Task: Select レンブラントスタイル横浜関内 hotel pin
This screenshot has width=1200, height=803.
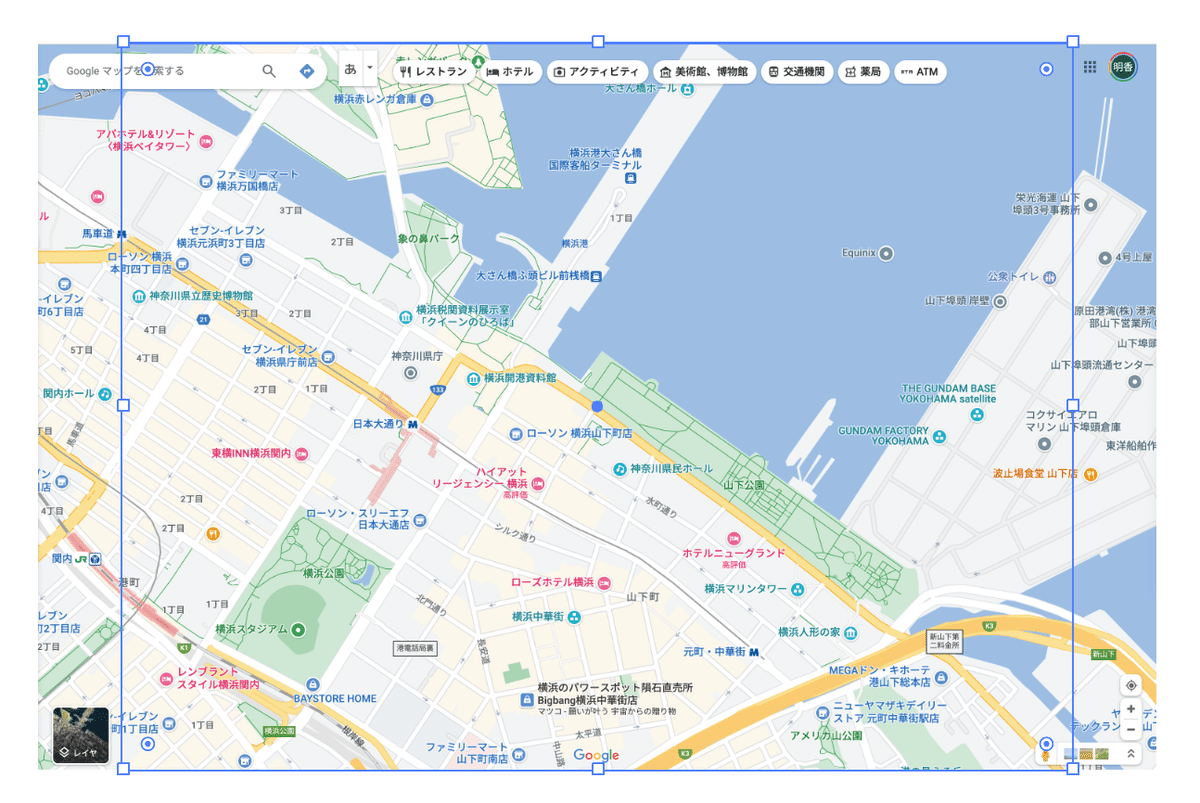Action: (166, 679)
